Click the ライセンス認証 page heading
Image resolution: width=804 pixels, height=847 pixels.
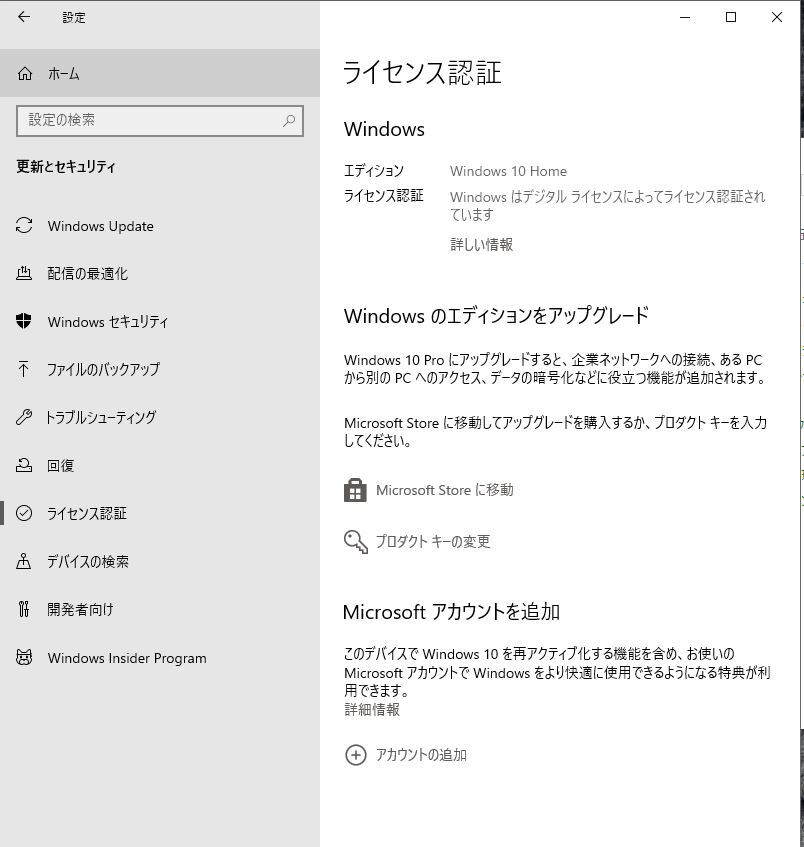click(x=423, y=72)
